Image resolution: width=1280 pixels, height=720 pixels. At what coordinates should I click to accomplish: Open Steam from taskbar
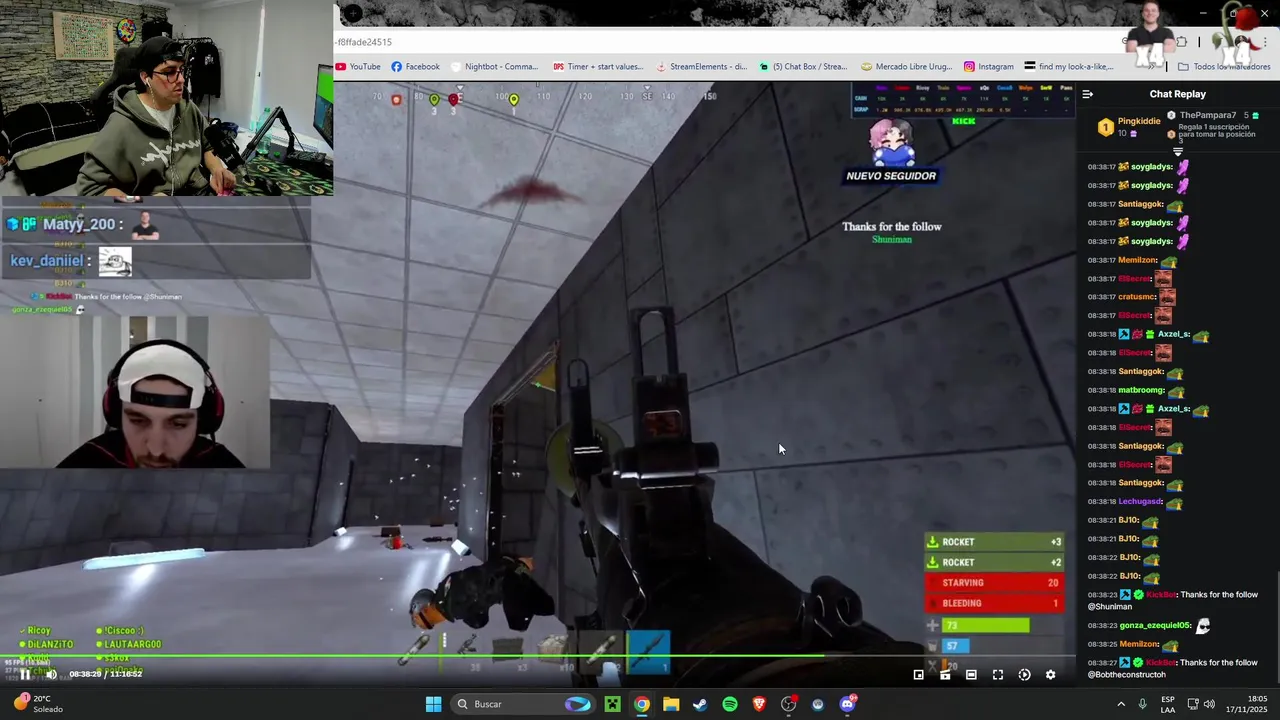[x=700, y=704]
